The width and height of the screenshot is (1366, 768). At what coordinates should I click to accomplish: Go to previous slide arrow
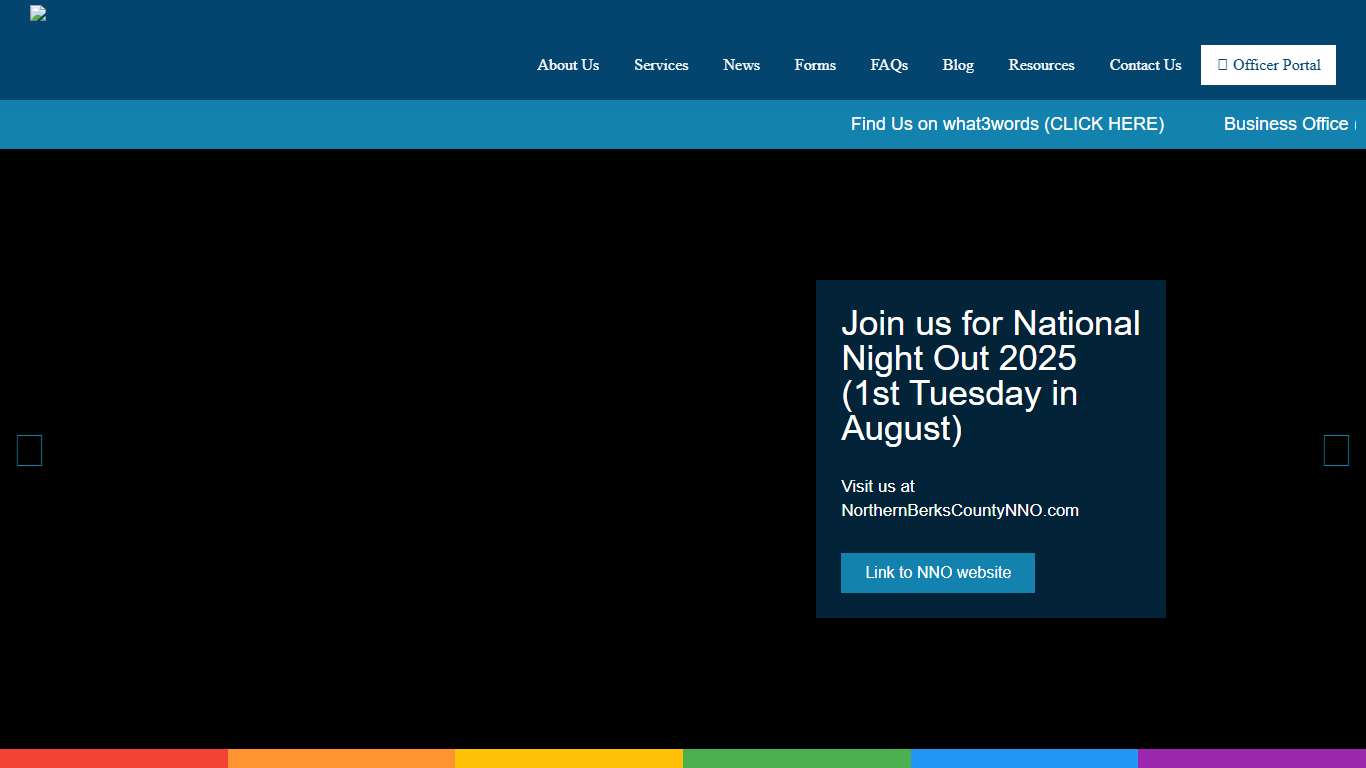point(29,451)
